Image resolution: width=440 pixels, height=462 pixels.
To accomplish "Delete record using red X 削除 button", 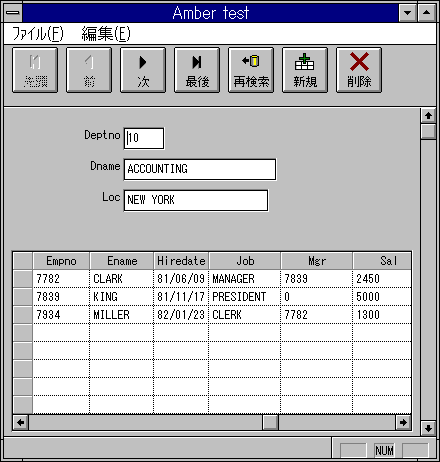I will (359, 70).
